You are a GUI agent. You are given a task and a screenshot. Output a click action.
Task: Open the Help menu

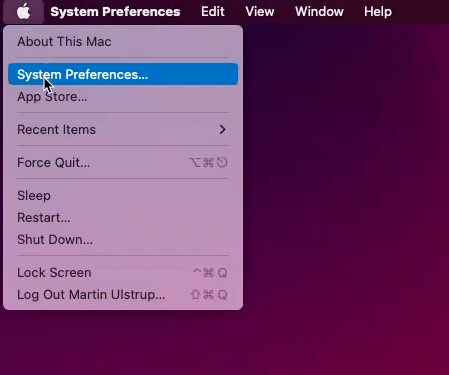tap(378, 12)
